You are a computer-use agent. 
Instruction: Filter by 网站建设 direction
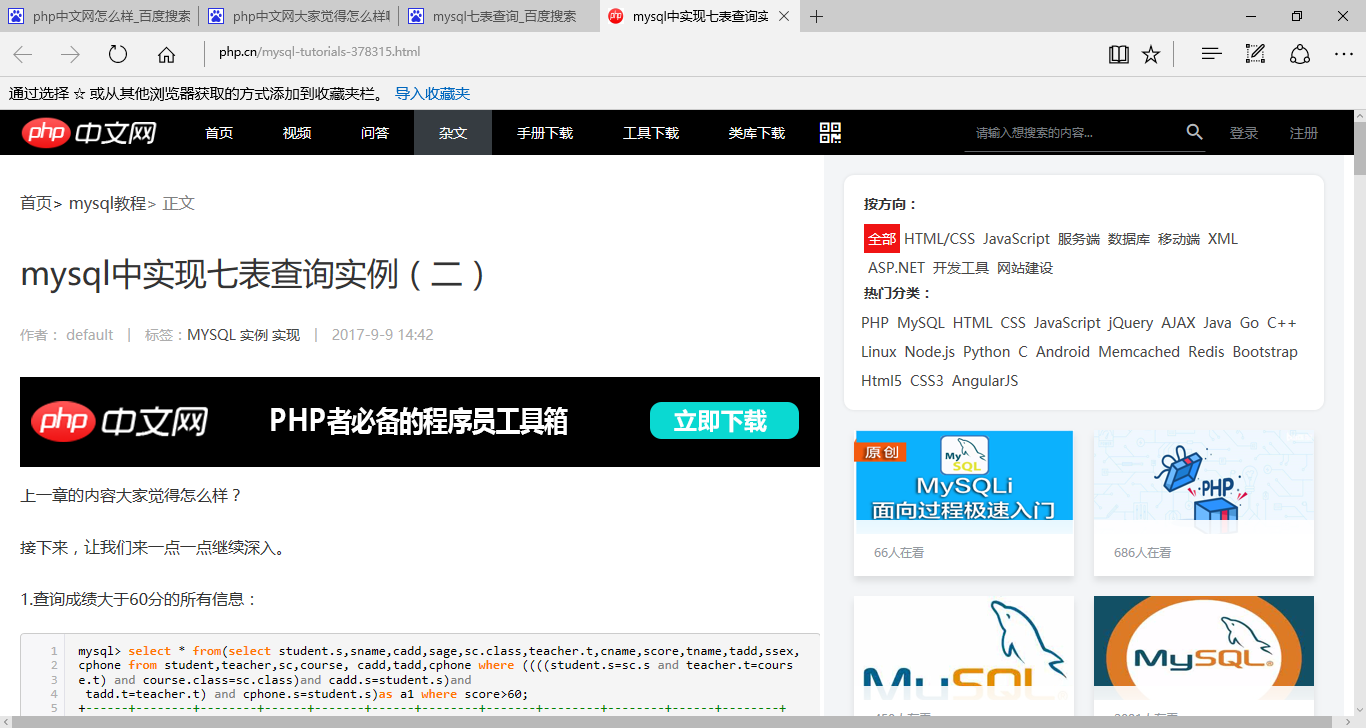point(1025,268)
